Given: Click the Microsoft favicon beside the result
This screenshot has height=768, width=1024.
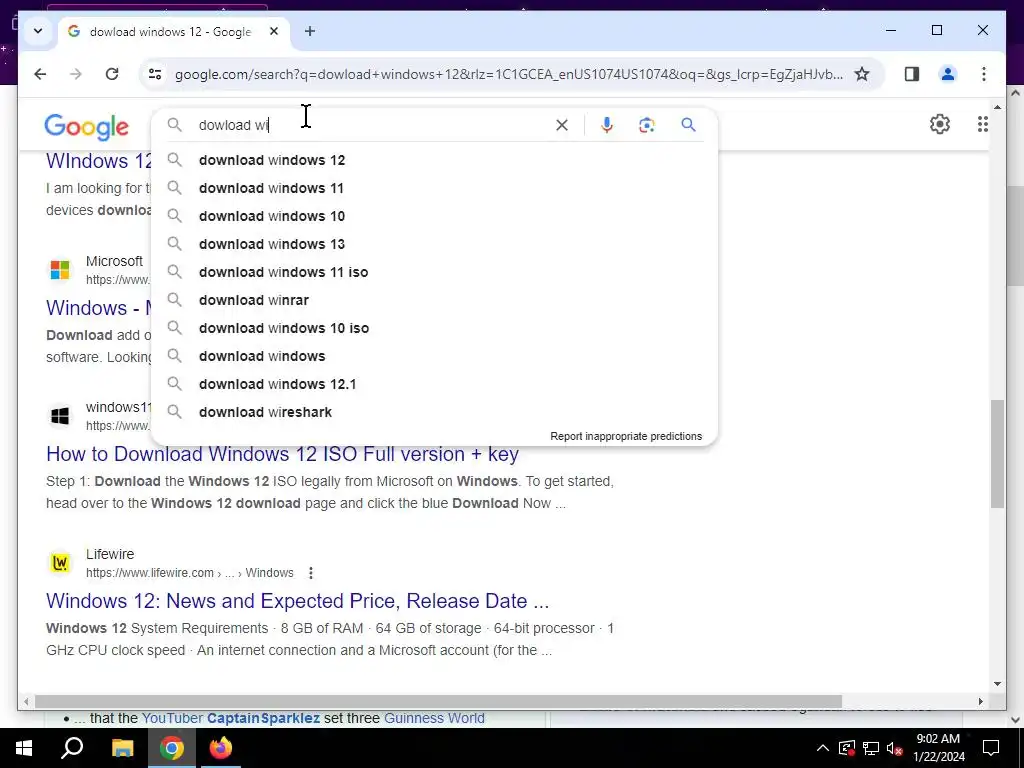Looking at the screenshot, I should coord(60,270).
